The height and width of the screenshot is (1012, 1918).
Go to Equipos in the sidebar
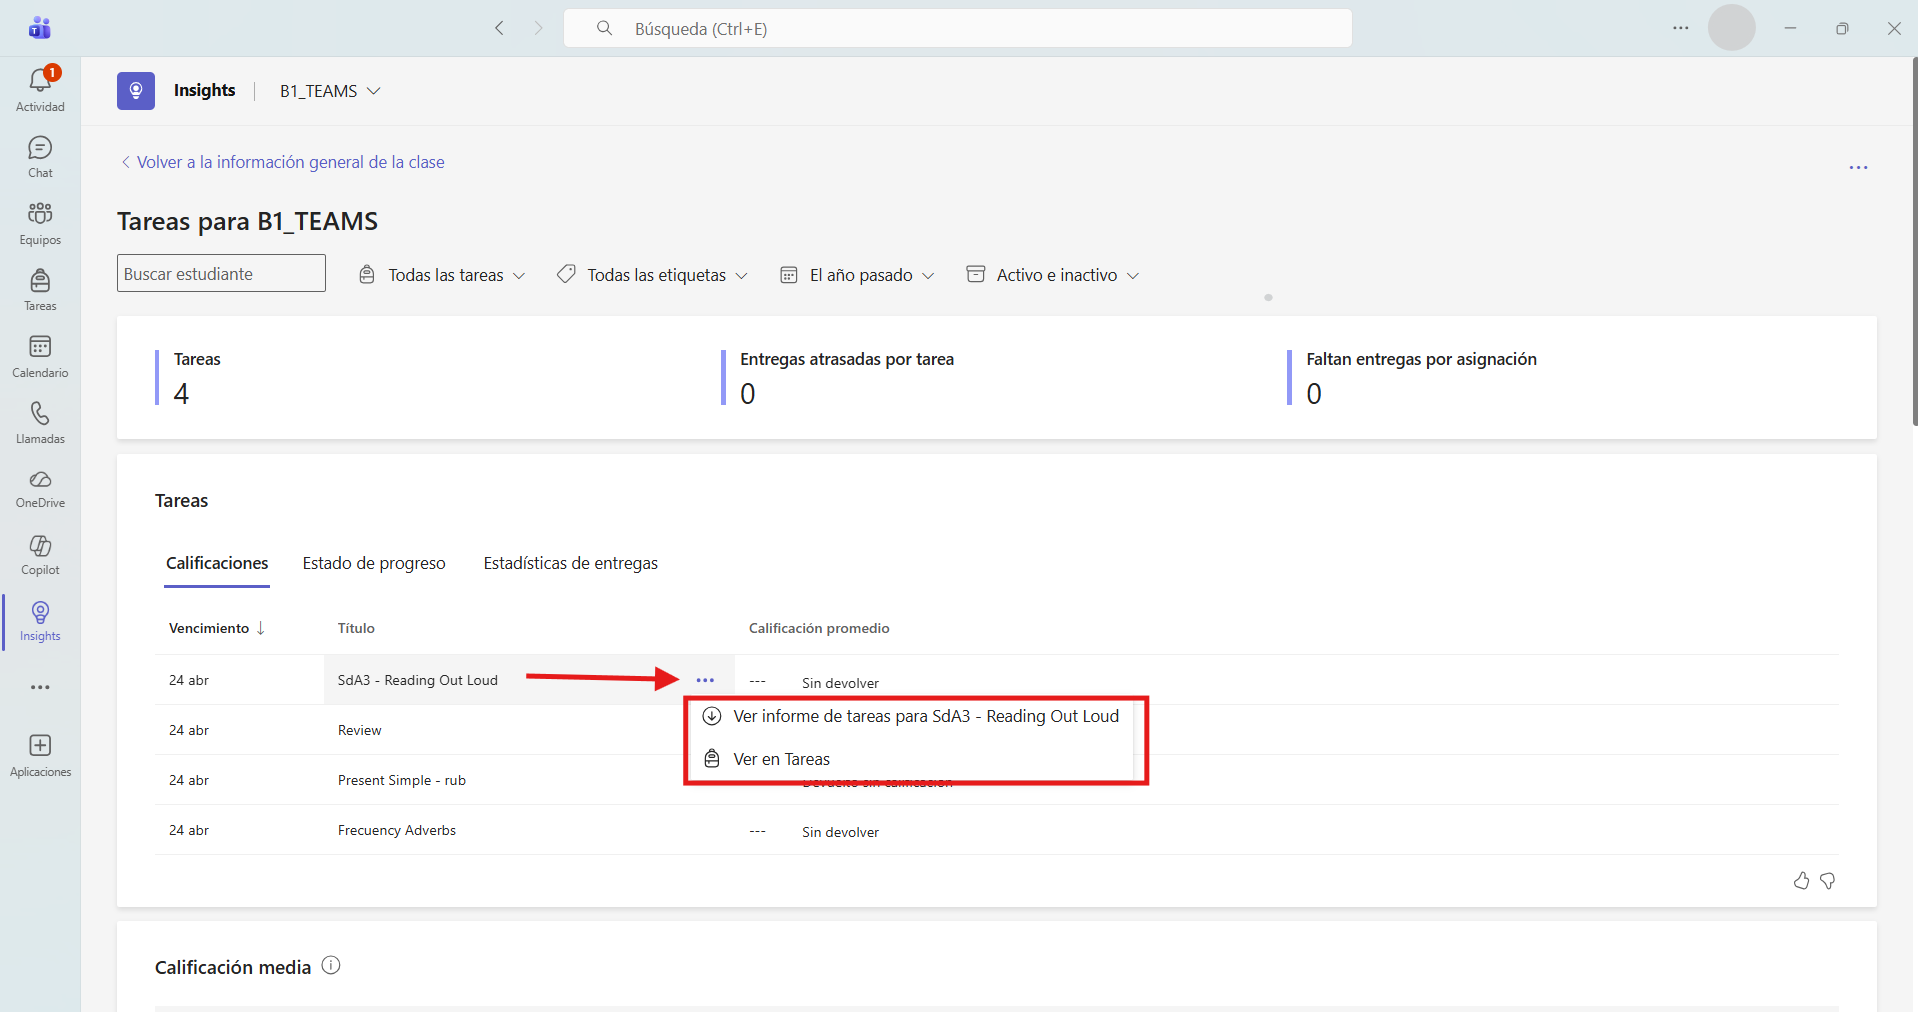[x=40, y=223]
